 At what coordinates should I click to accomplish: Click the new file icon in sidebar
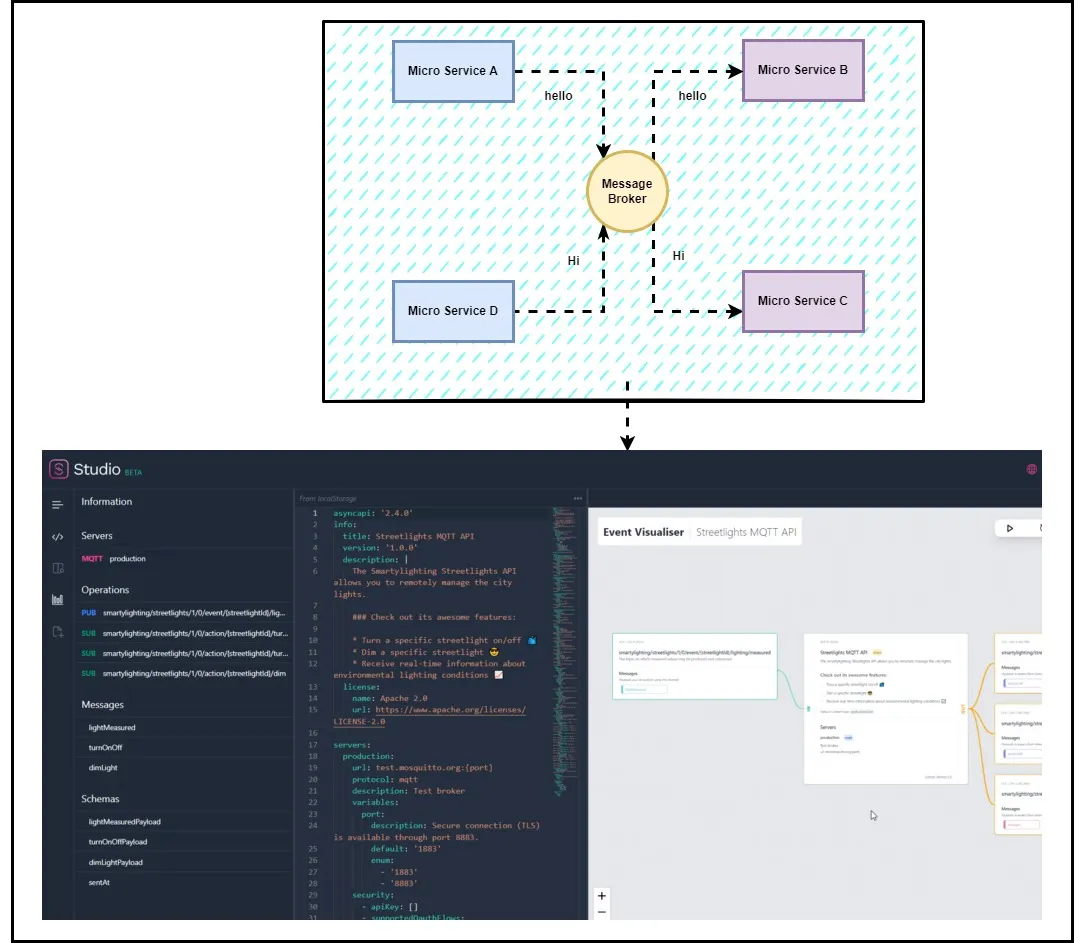[x=58, y=627]
